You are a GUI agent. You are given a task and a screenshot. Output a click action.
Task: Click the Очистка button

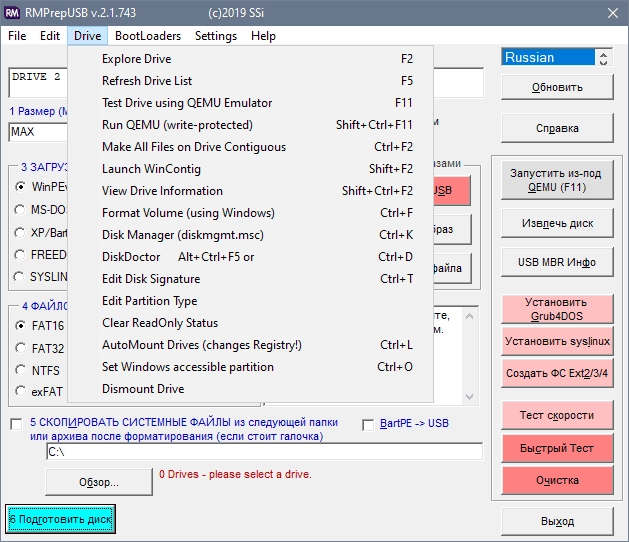click(x=557, y=480)
